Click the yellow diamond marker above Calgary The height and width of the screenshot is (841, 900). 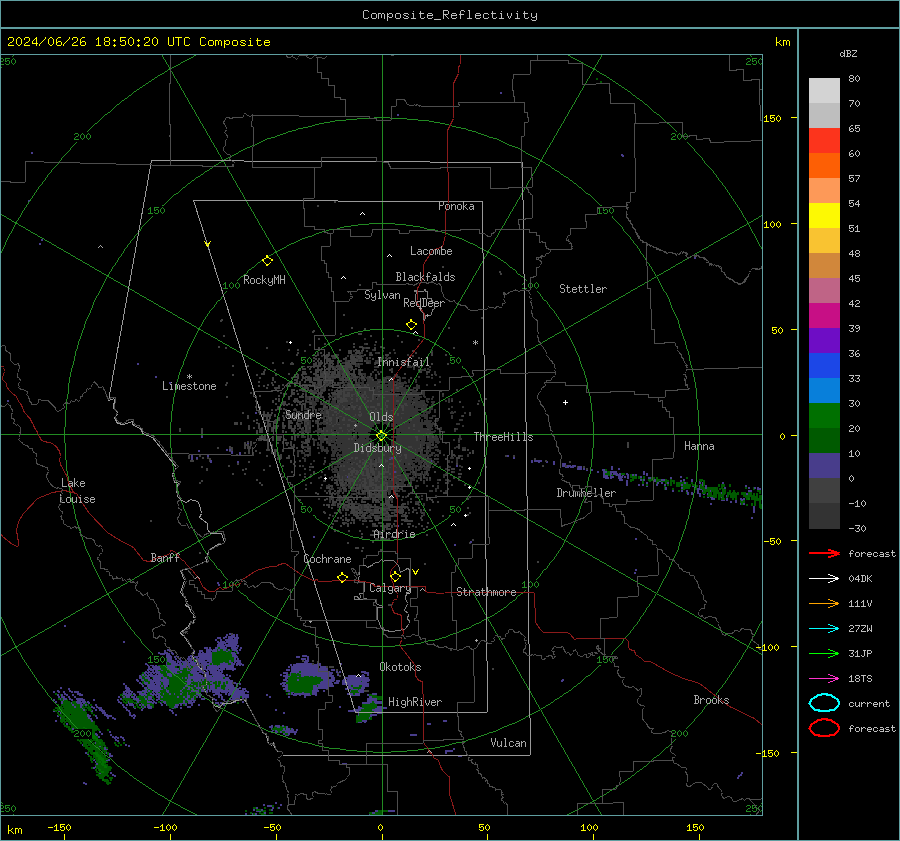coord(395,576)
